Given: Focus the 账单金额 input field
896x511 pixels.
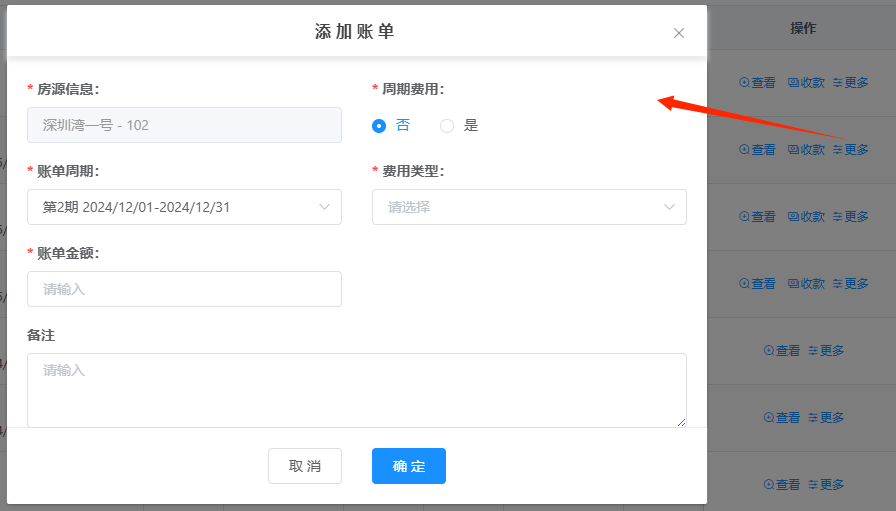Looking at the screenshot, I should pyautogui.click(x=184, y=289).
